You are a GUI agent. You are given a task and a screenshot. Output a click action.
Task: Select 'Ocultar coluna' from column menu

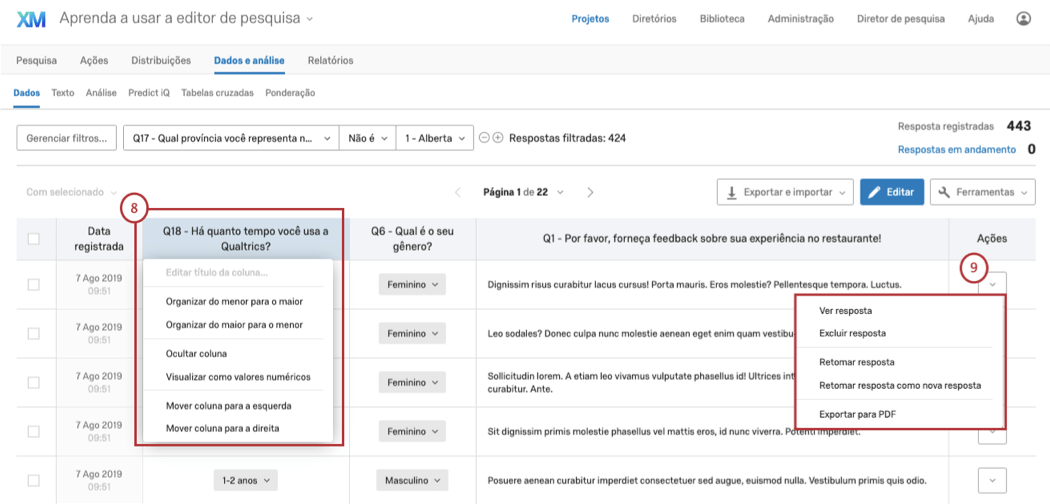(x=197, y=353)
